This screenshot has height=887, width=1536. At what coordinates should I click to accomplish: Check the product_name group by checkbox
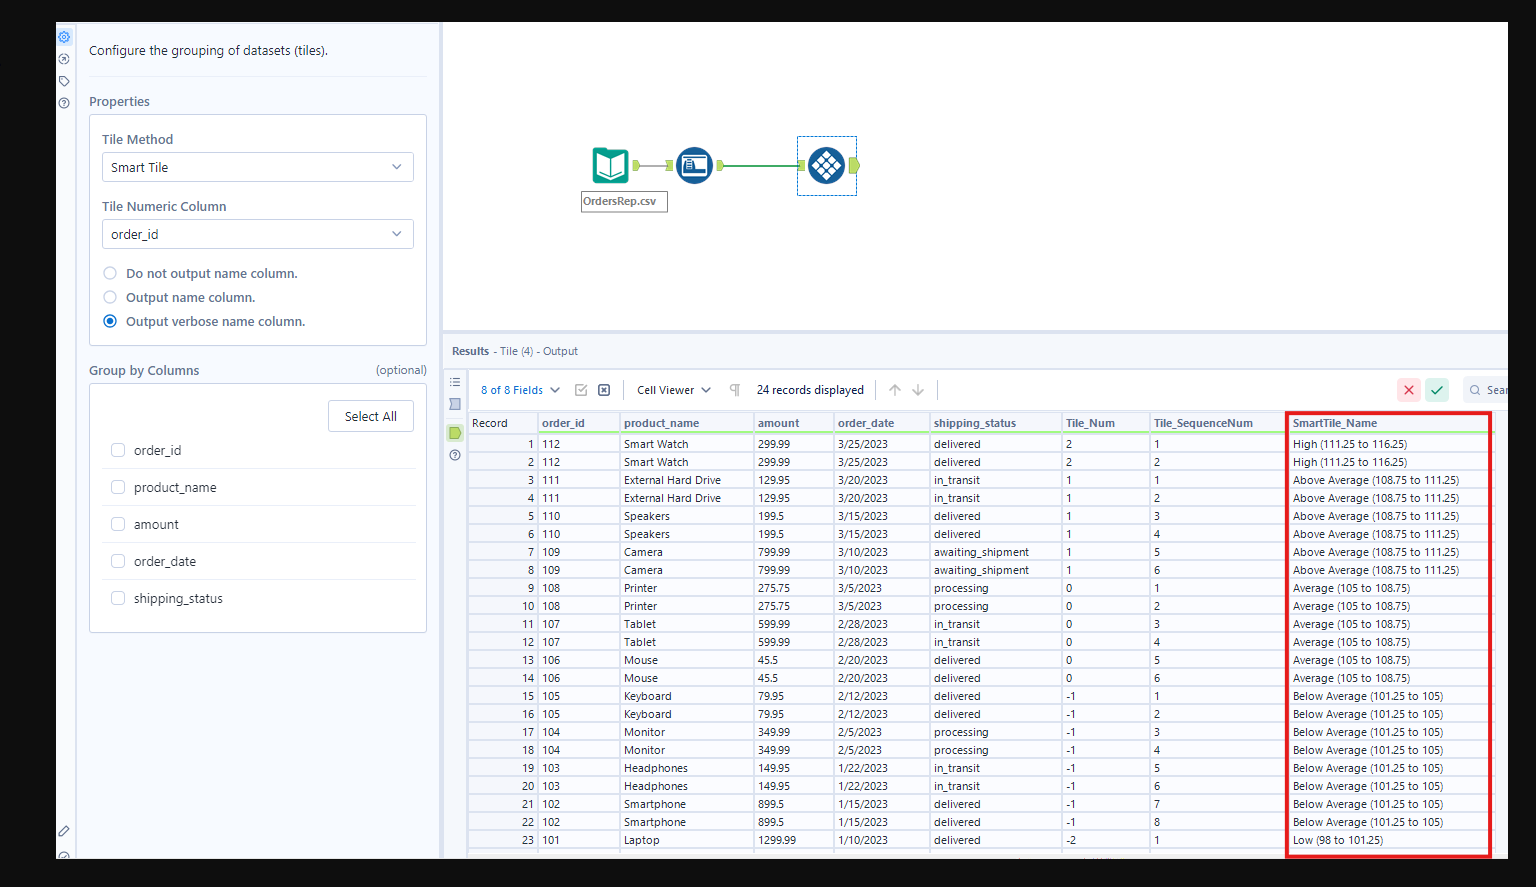[x=118, y=487]
